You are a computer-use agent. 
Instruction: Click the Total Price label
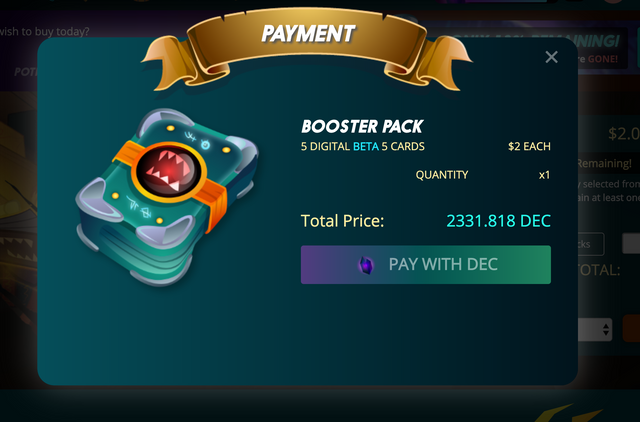tap(342, 221)
